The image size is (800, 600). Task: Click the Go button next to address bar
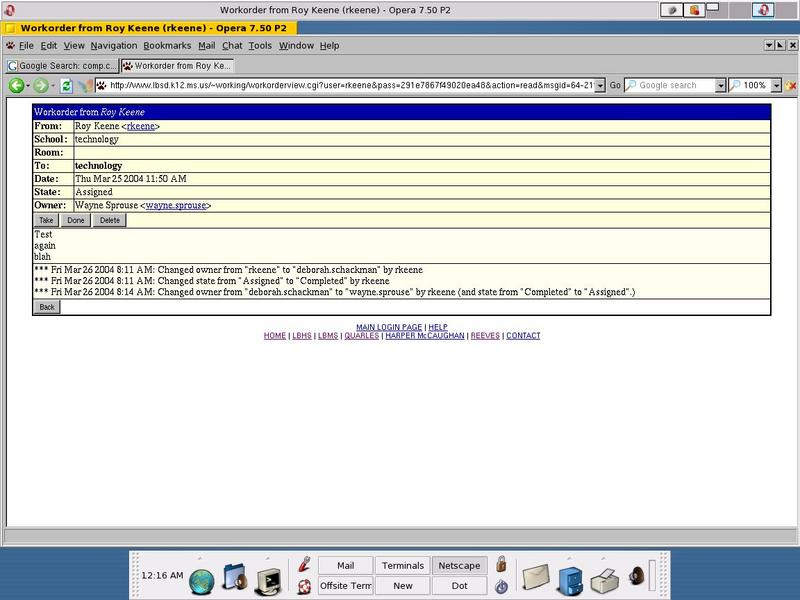coord(615,85)
